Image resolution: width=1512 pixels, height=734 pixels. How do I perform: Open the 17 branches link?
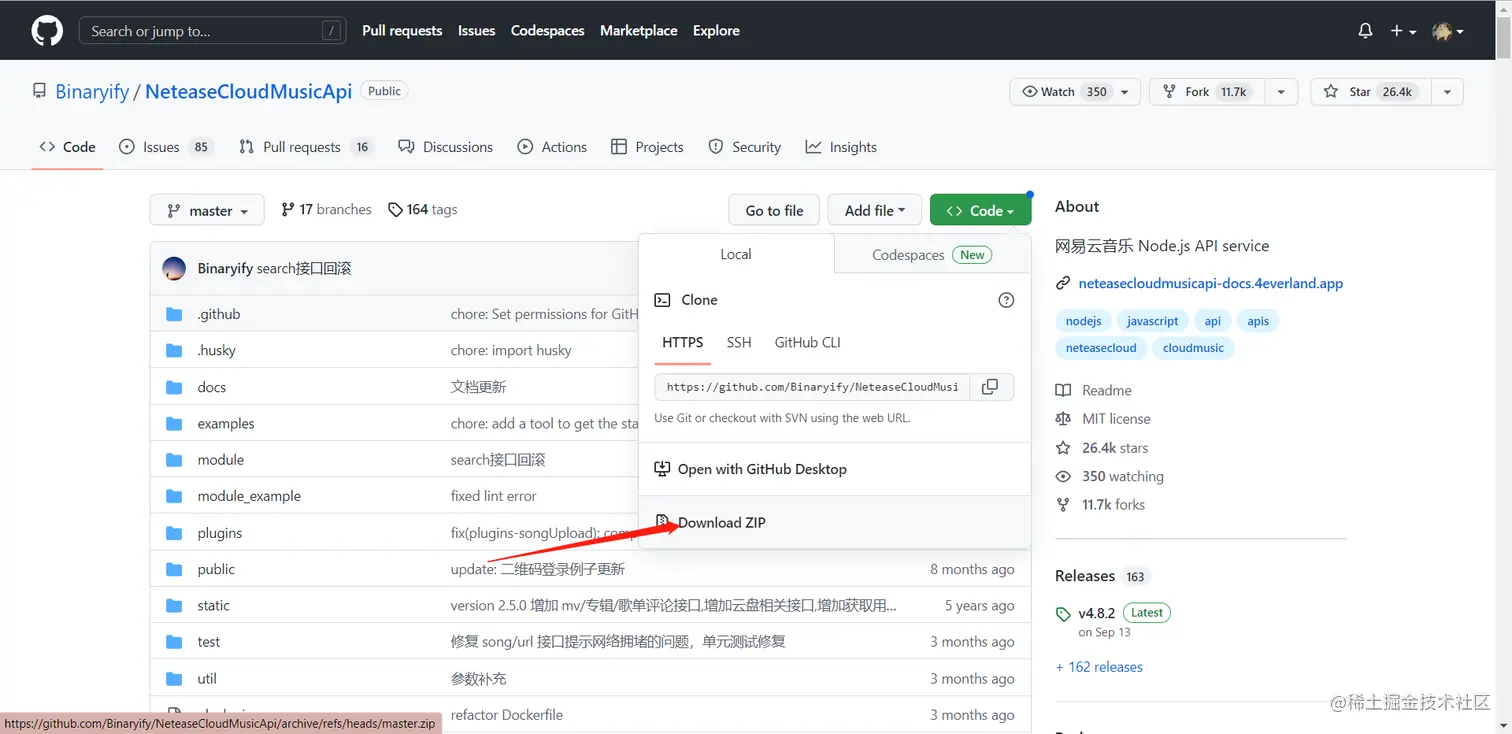(x=327, y=210)
